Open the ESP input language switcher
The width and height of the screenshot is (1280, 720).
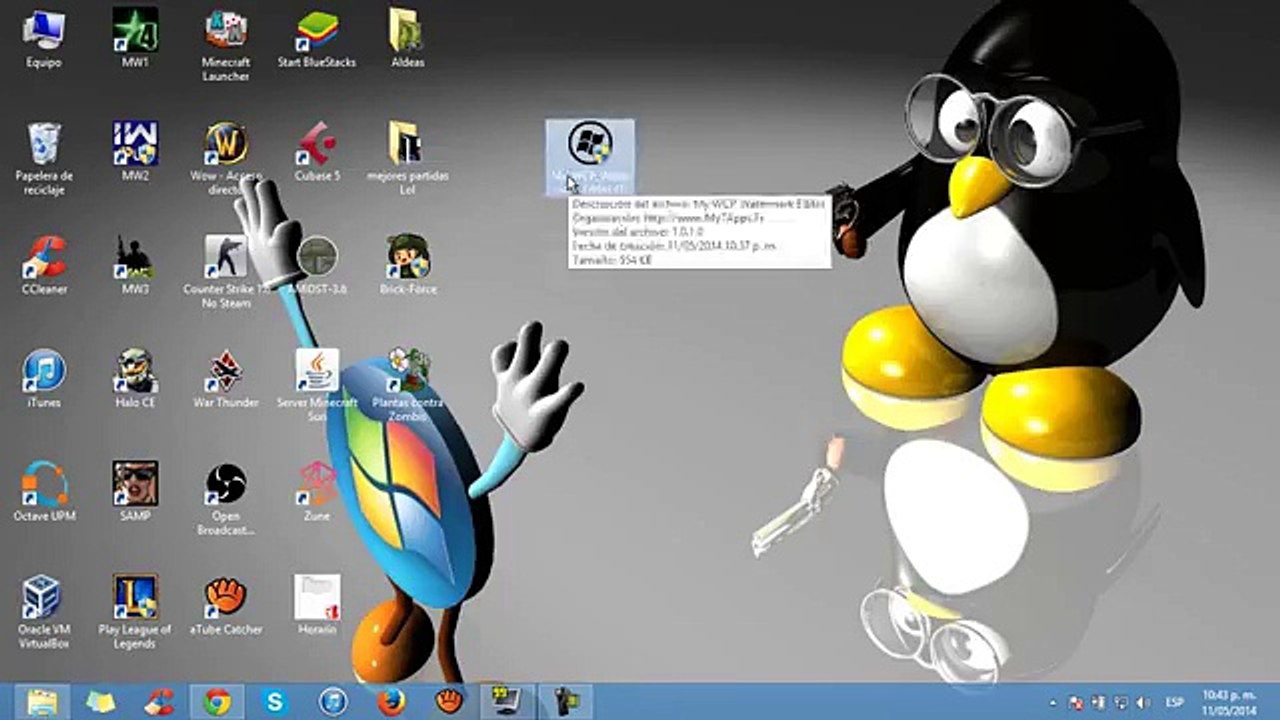tap(1175, 702)
